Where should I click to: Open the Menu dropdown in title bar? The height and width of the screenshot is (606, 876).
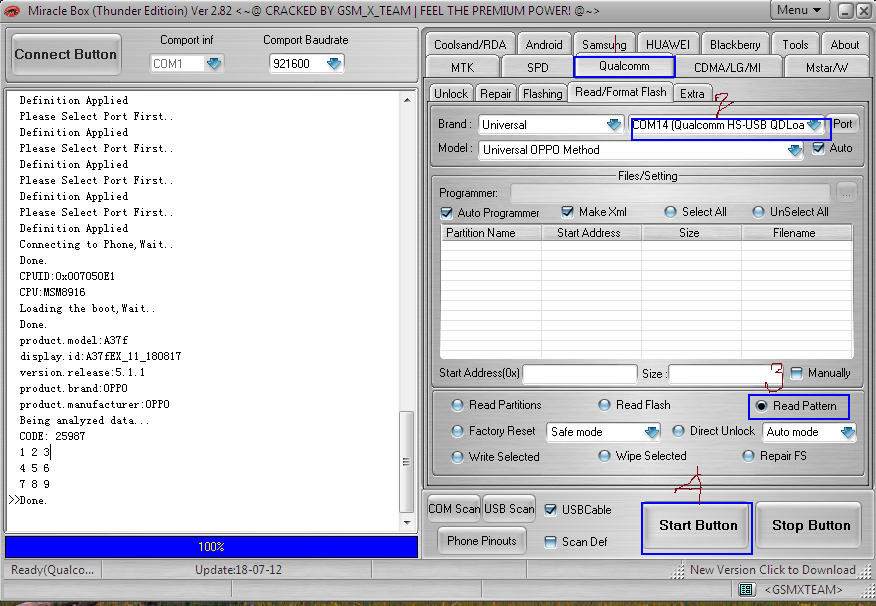(x=799, y=10)
